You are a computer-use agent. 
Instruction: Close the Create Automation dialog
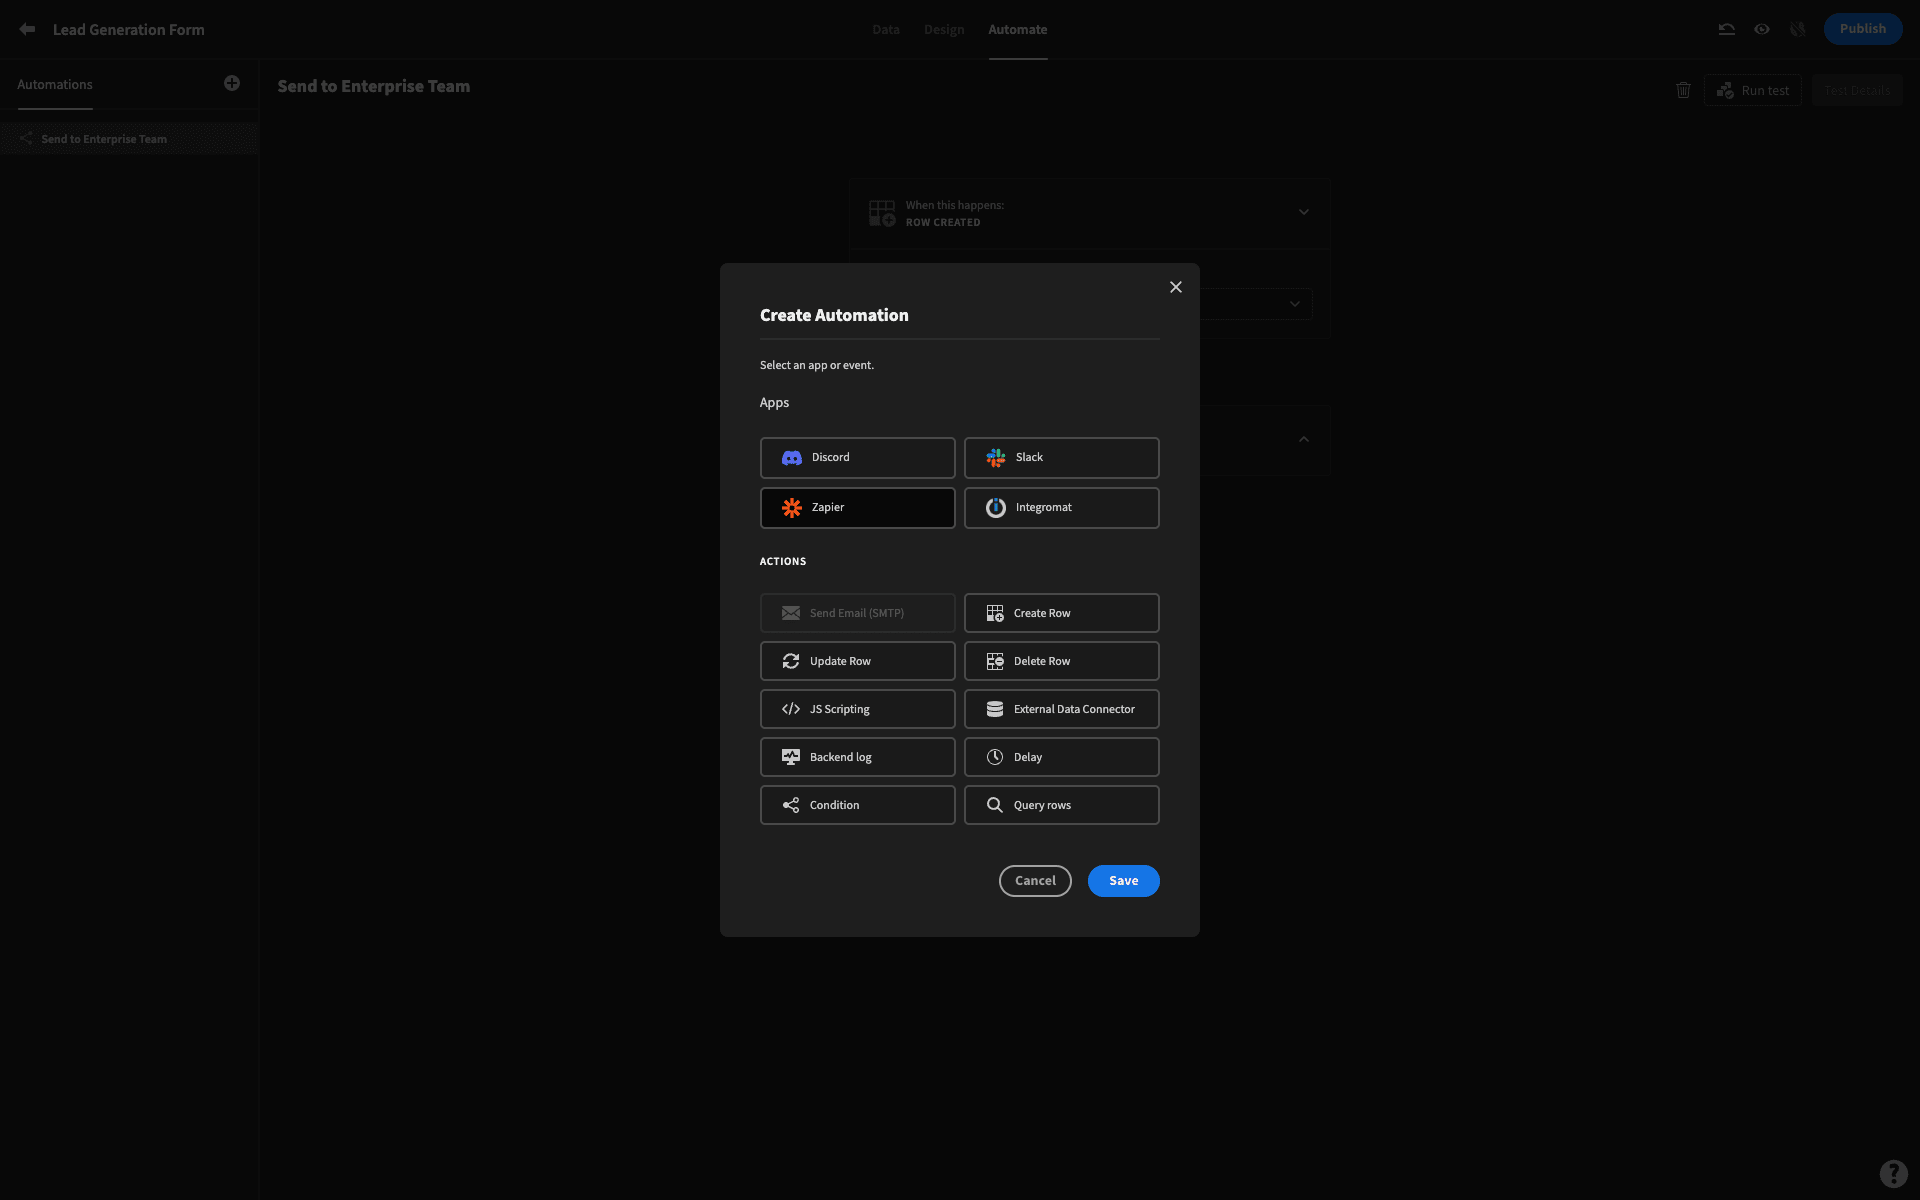point(1176,287)
